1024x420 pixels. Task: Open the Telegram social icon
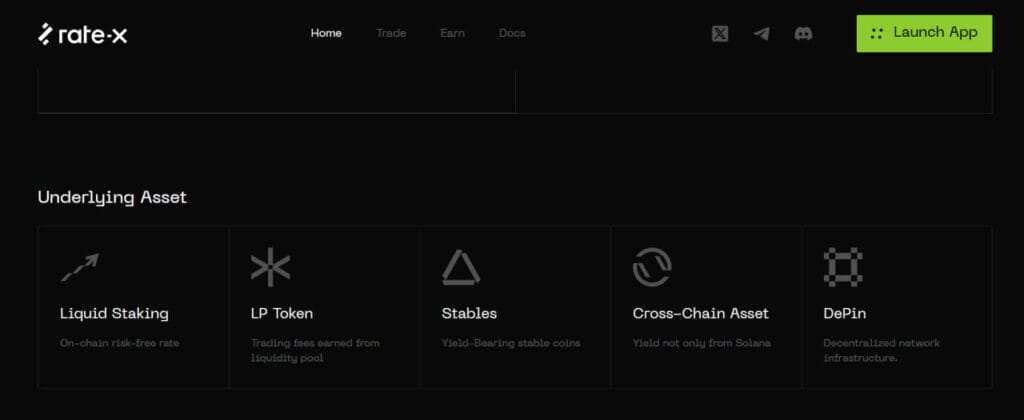761,33
